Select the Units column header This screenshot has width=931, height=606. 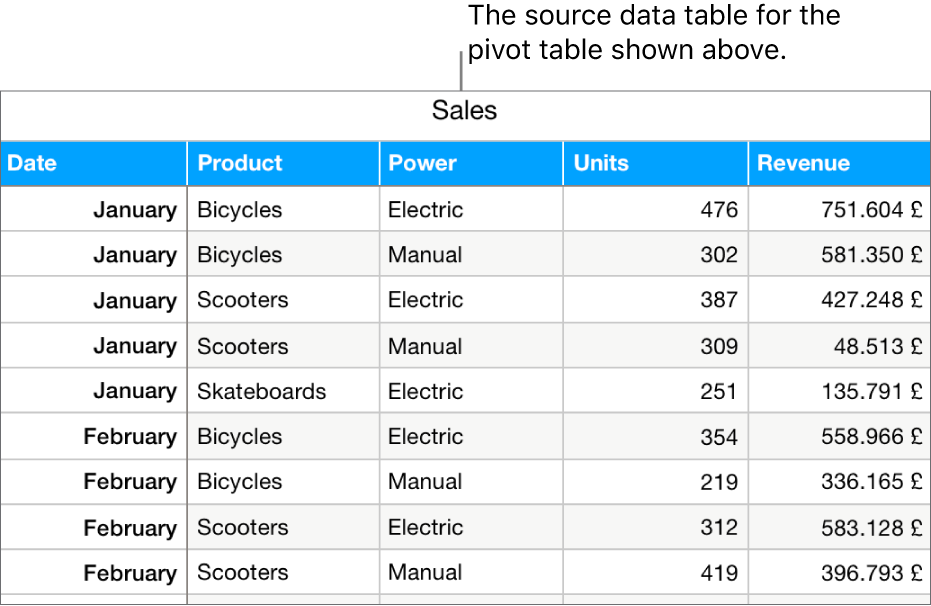655,163
